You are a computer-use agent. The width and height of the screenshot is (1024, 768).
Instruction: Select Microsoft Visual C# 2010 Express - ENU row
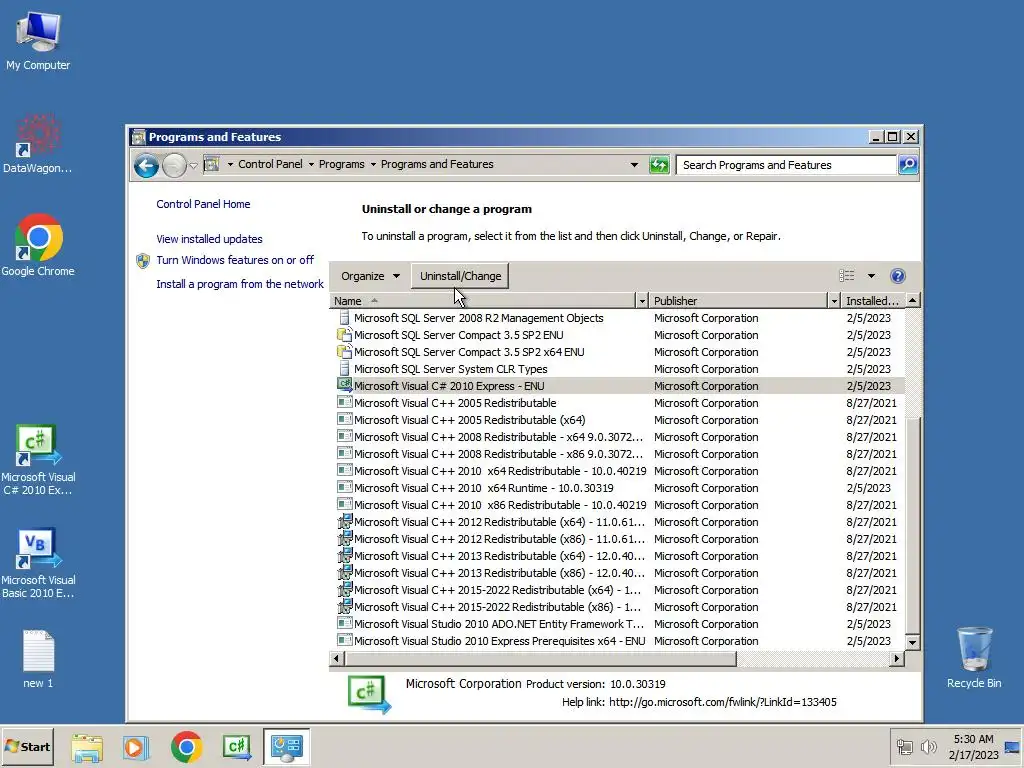coord(617,386)
